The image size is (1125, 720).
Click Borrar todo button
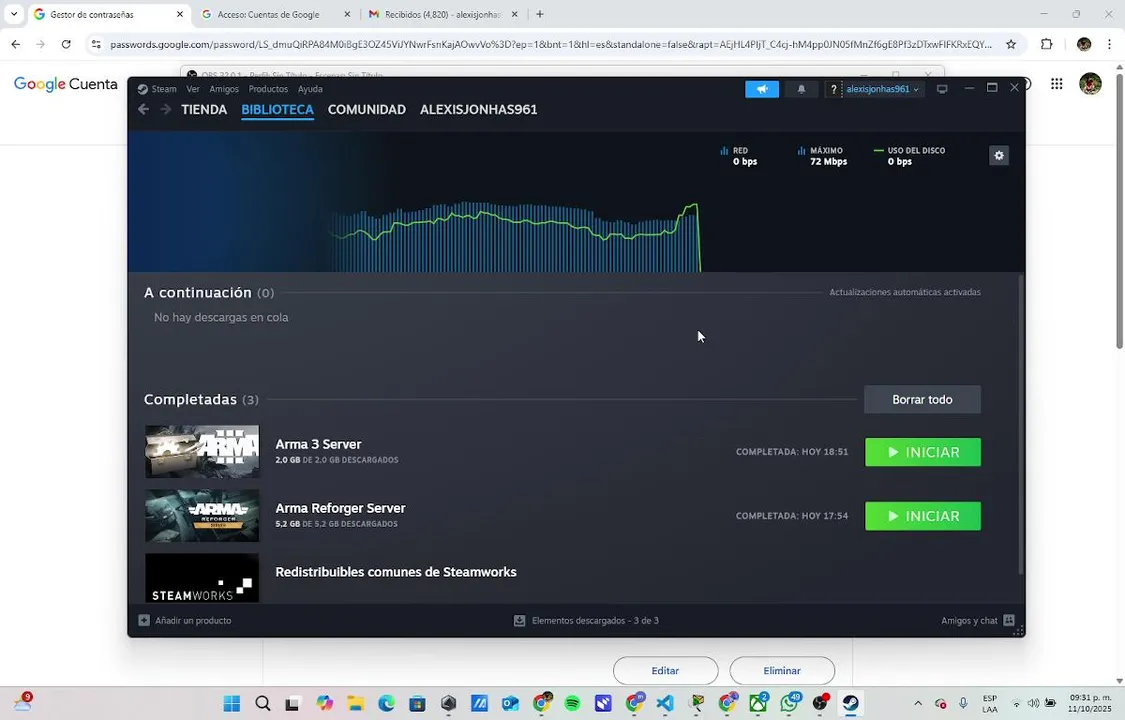[922, 399]
